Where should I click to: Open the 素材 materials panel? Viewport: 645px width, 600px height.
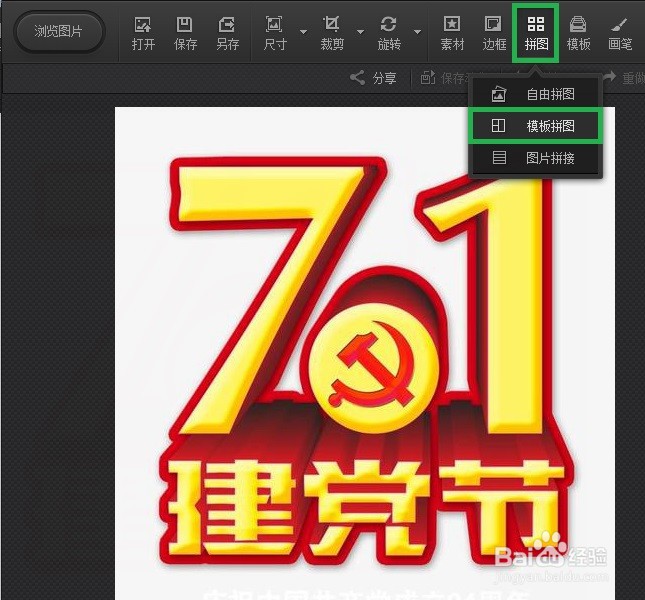[x=452, y=34]
